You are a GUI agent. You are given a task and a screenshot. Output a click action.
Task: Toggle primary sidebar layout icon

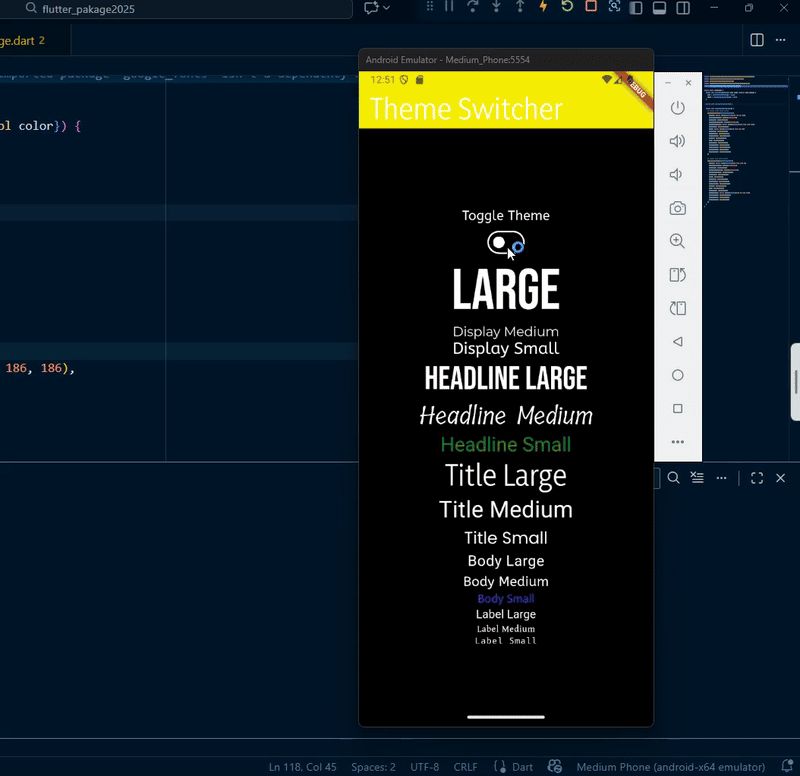tap(636, 8)
